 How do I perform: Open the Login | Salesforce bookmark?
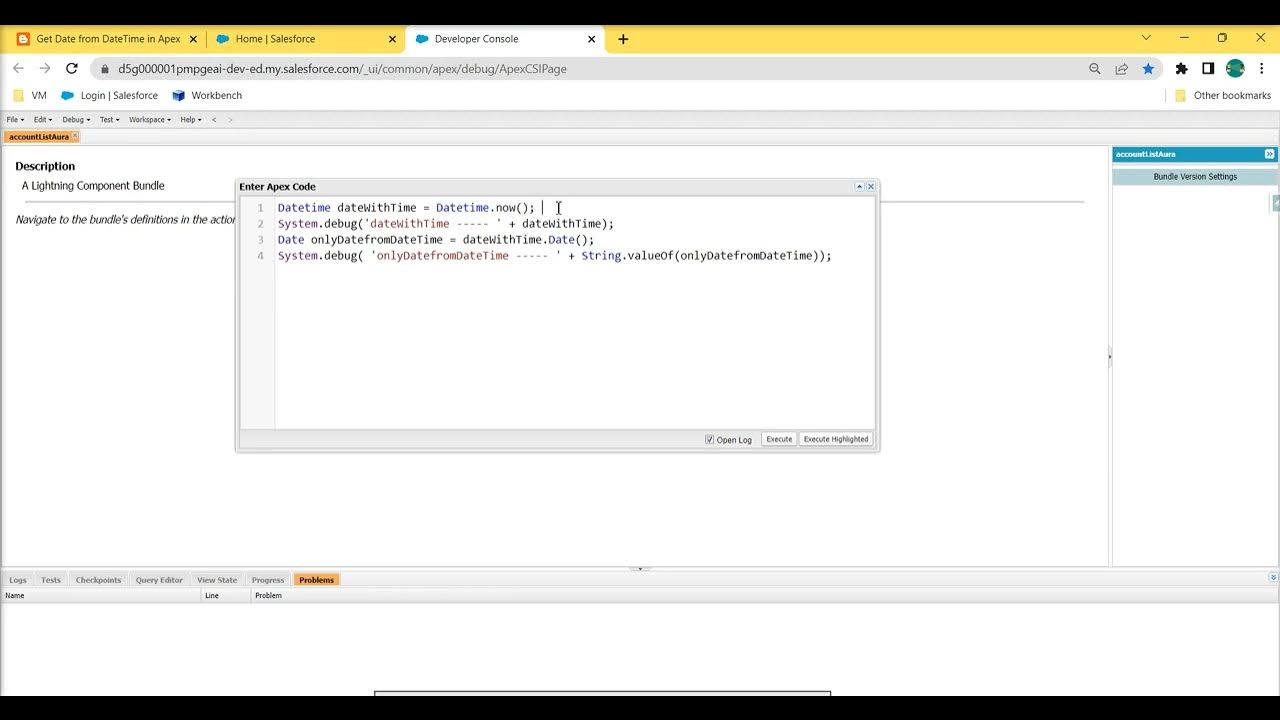tap(109, 95)
